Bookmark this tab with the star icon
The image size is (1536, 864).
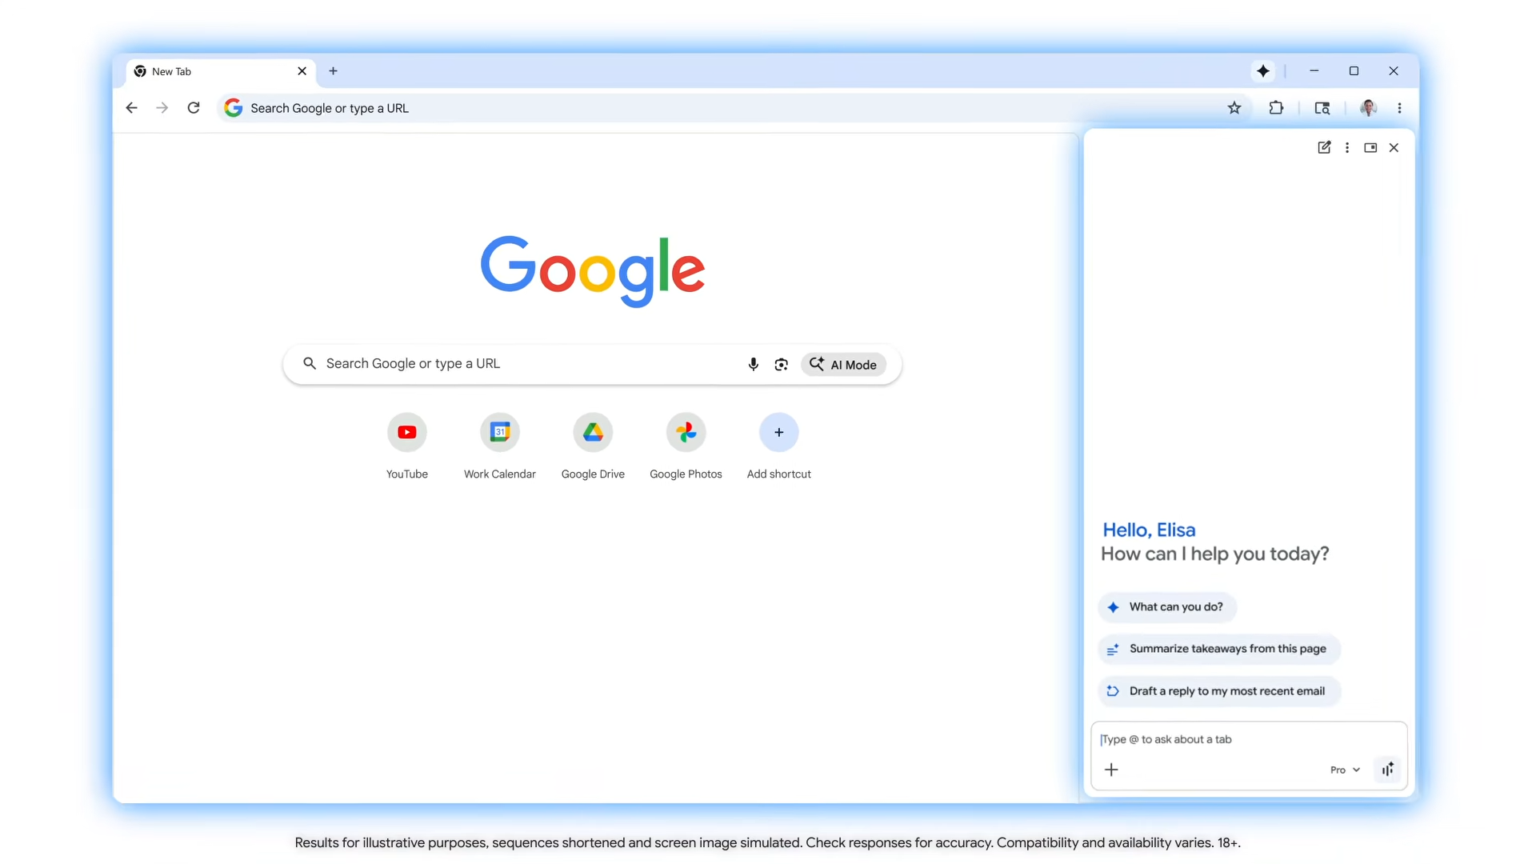click(1234, 108)
